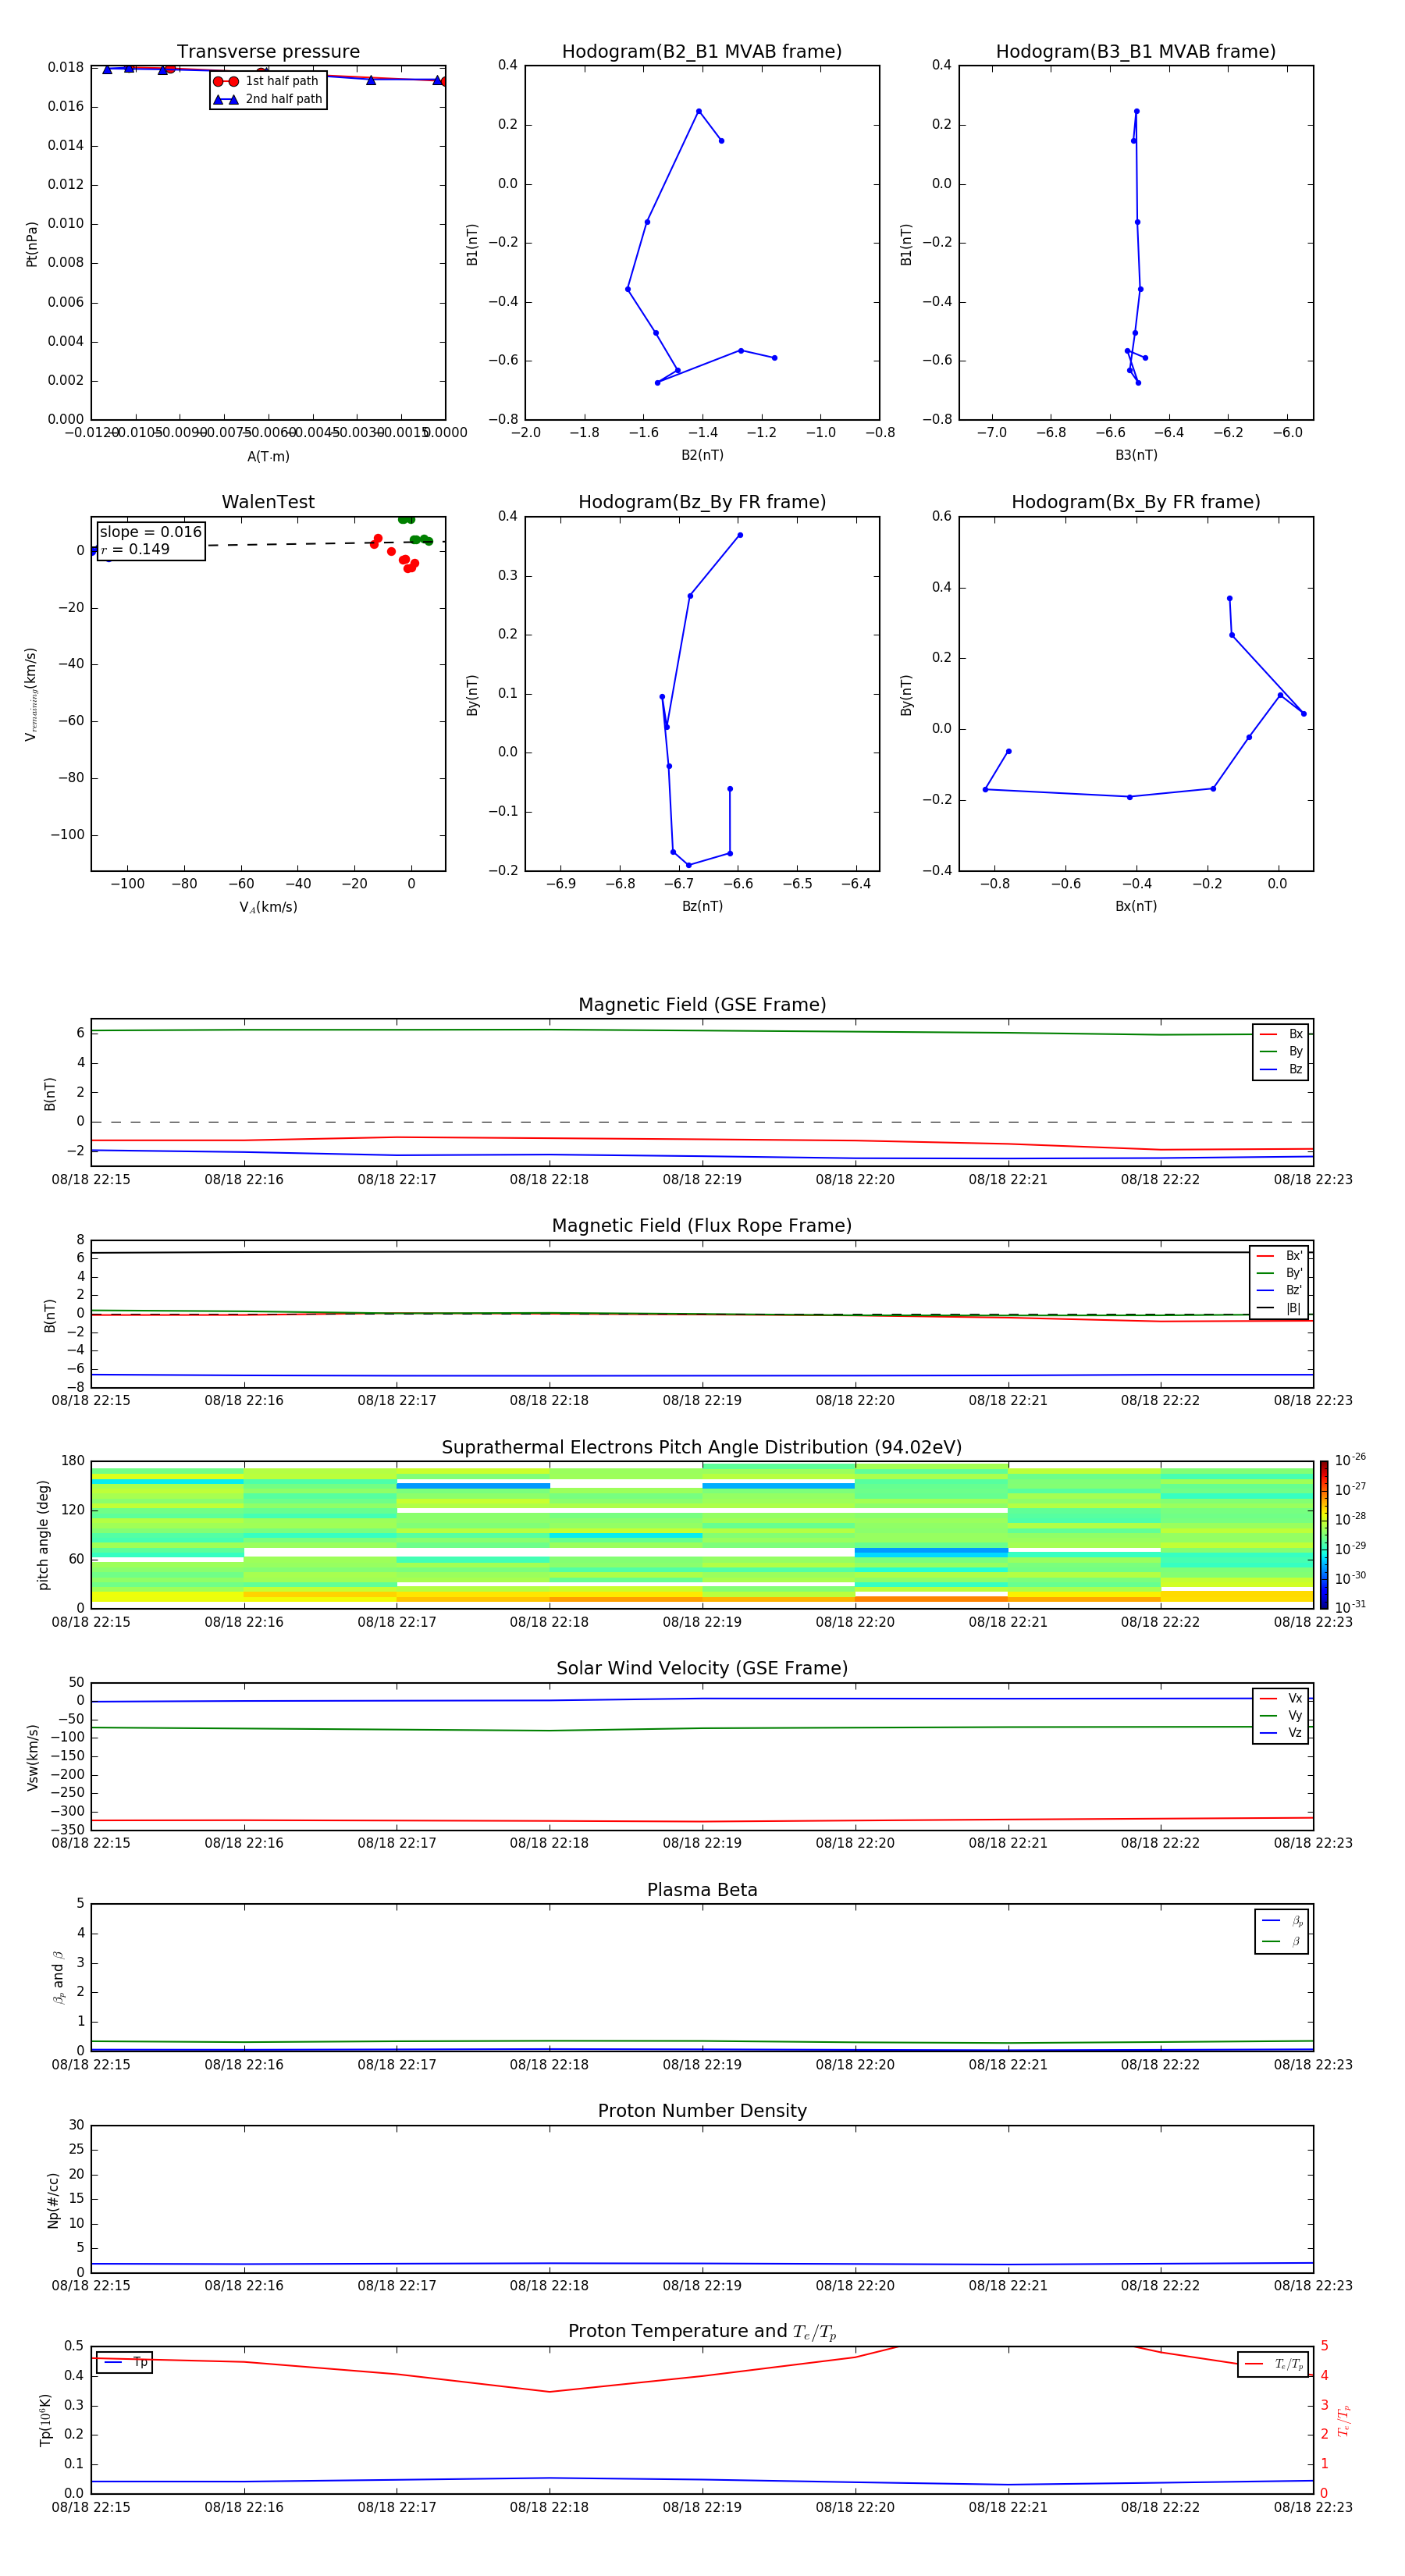Click the 'pitch angle (deg)' axis label
Image resolution: width=1405 pixels, height=2576 pixels.
(x=43, y=1535)
